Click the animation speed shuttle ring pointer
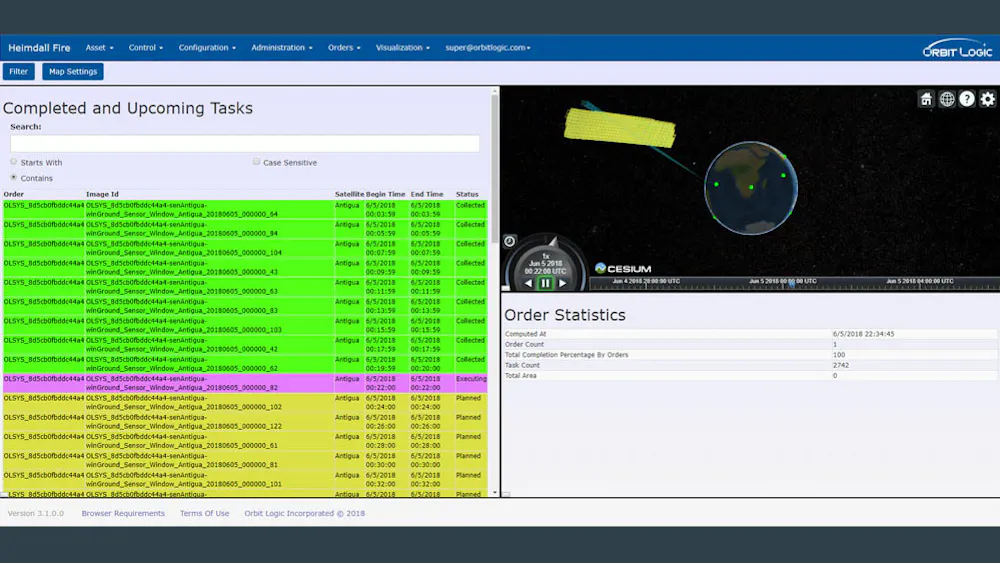 [552, 242]
